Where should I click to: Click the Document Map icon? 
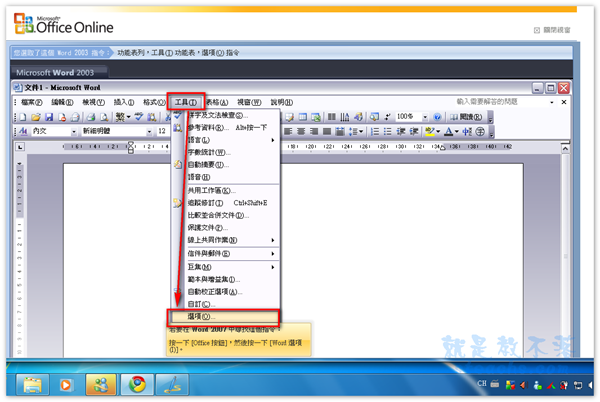click(374, 117)
